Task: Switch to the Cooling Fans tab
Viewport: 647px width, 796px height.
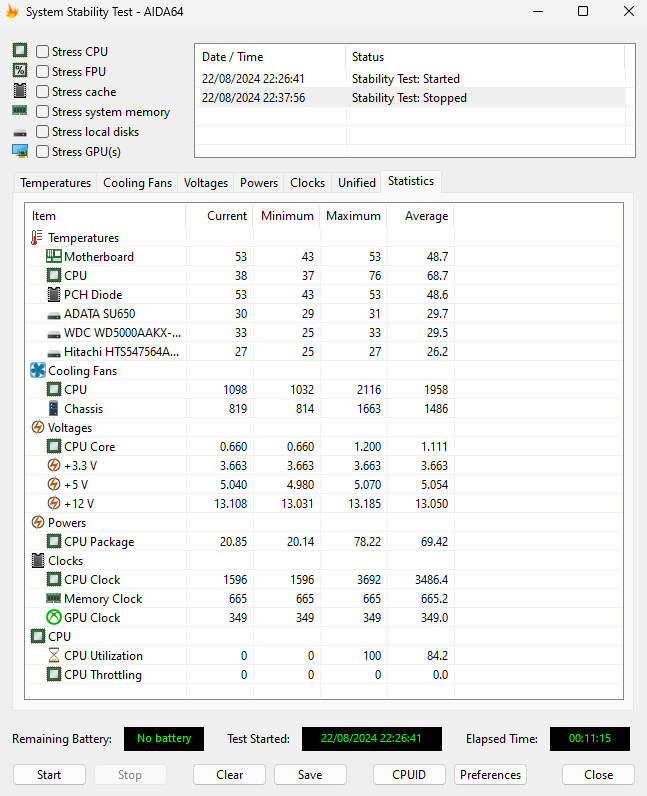Action: click(137, 183)
